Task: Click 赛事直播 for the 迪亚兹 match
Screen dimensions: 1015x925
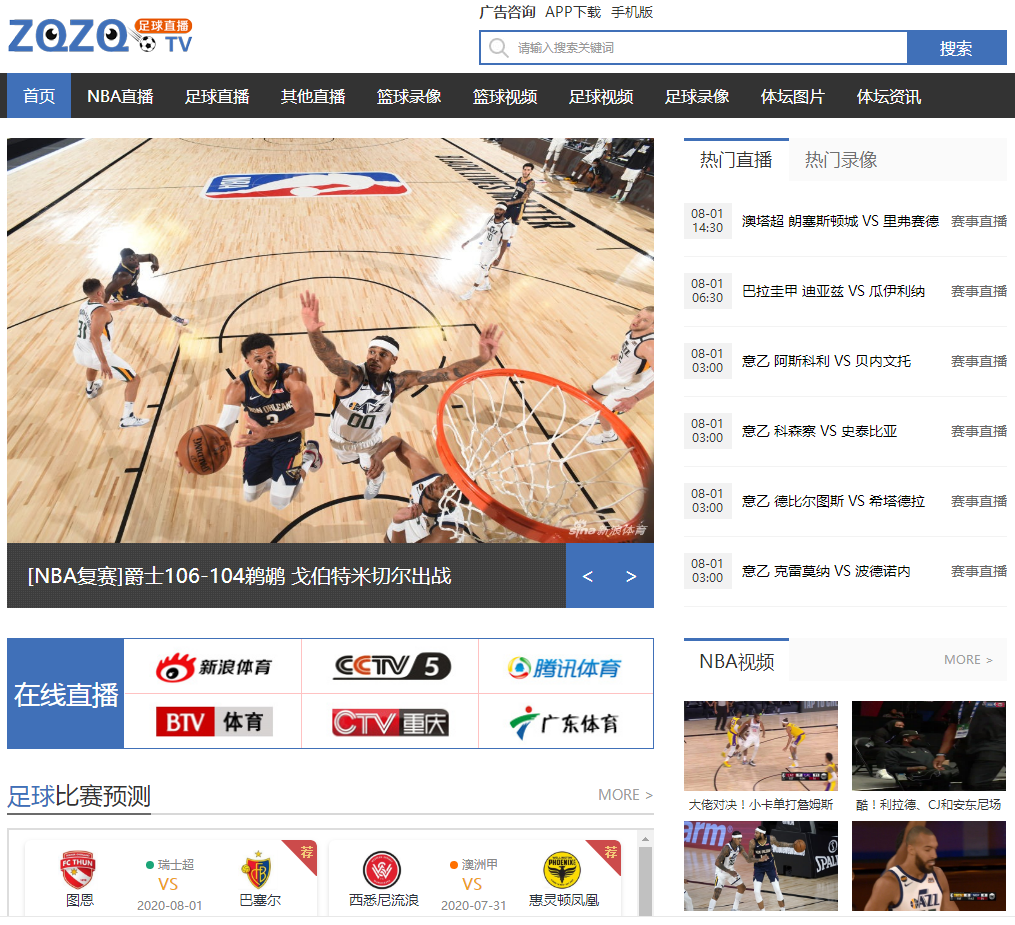Action: (979, 291)
